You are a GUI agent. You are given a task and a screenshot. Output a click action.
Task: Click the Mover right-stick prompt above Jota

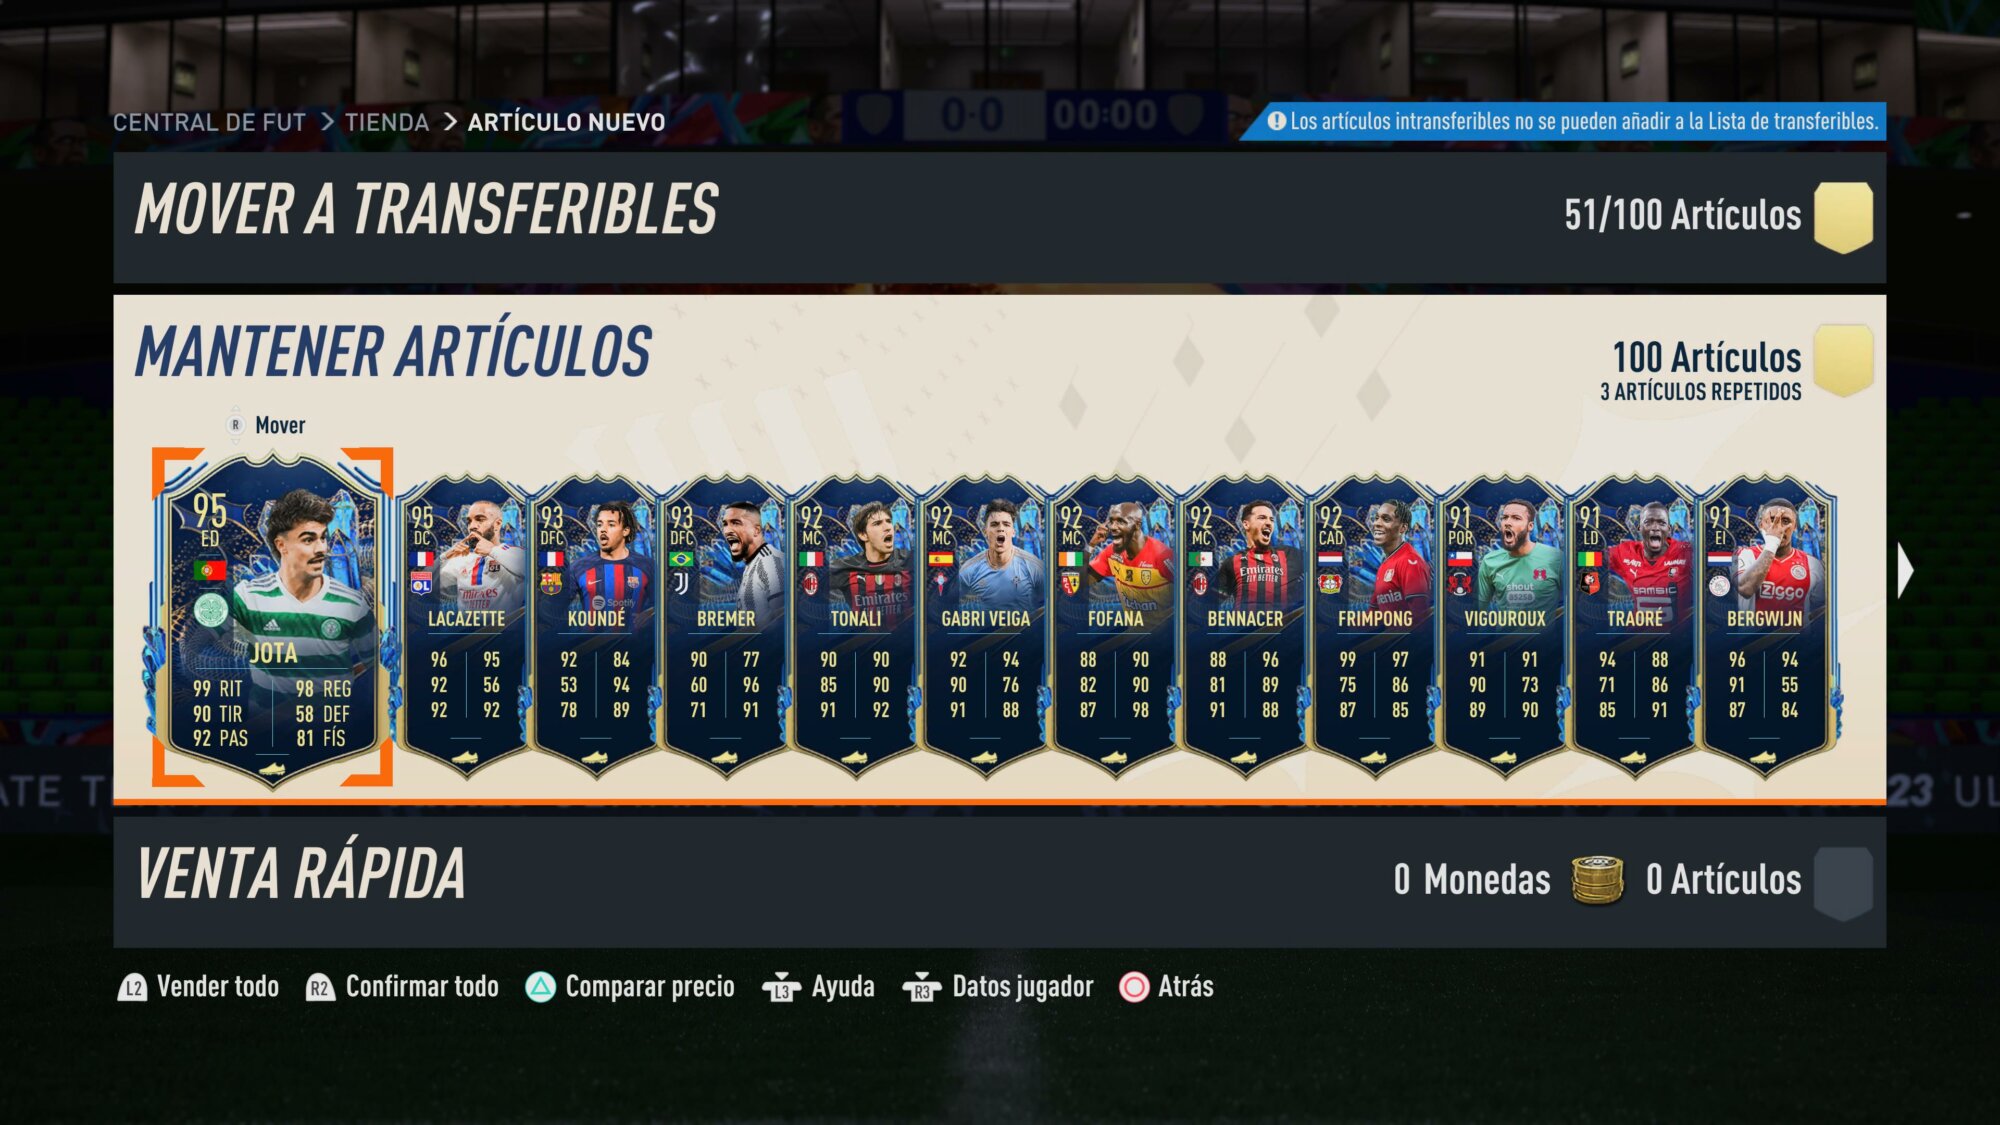tap(267, 425)
